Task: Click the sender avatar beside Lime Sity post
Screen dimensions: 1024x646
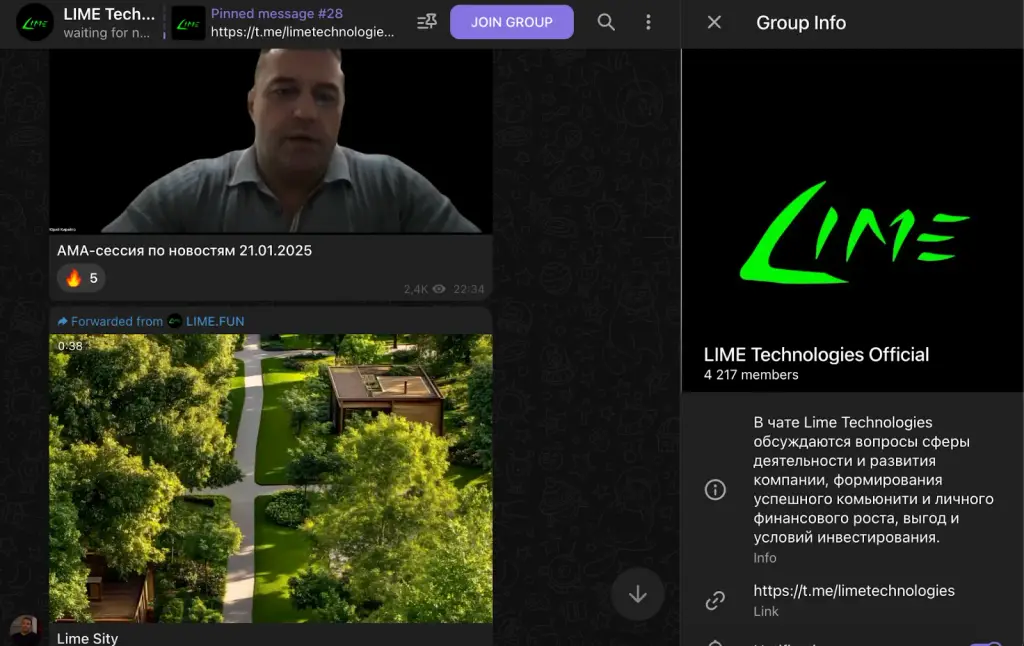Action: point(24,630)
